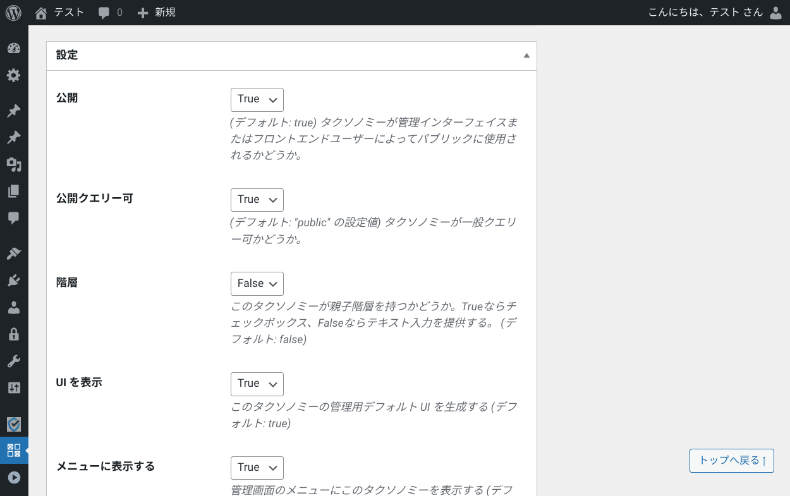Click the 設定 panel heading
Image resolution: width=790 pixels, height=496 pixels.
point(67,55)
